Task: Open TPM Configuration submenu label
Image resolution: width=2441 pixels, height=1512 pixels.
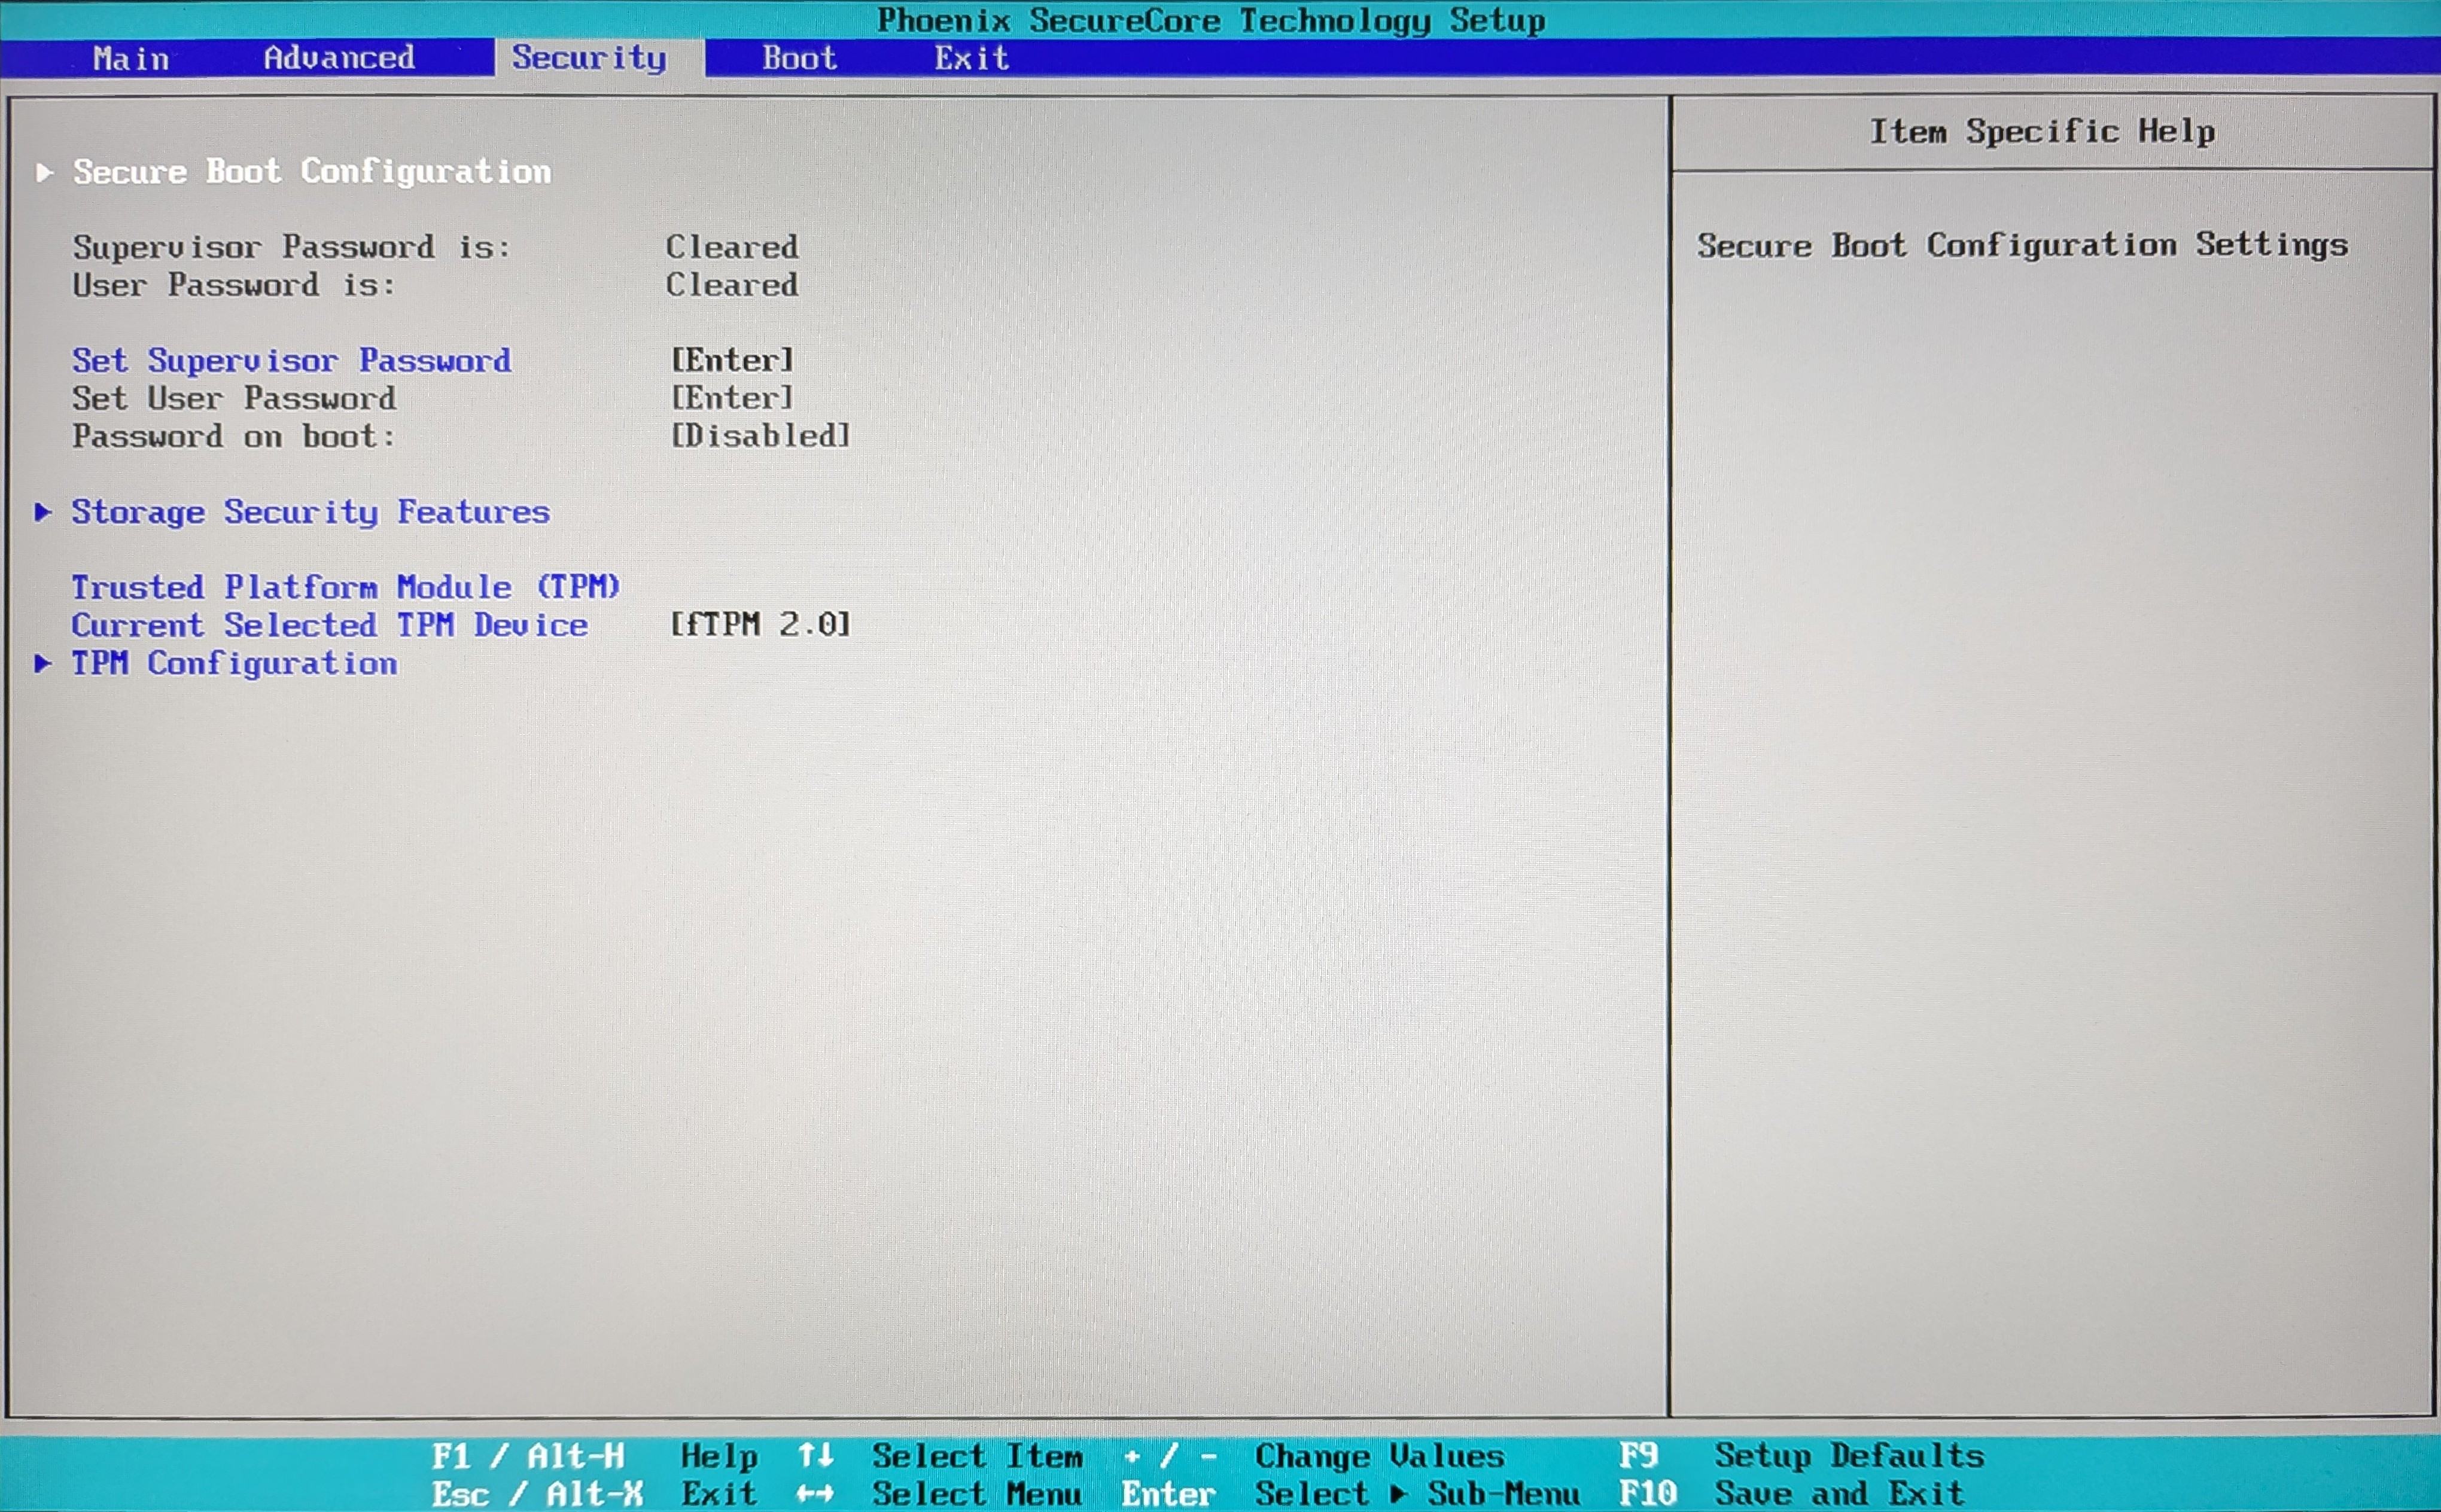Action: click(x=234, y=663)
